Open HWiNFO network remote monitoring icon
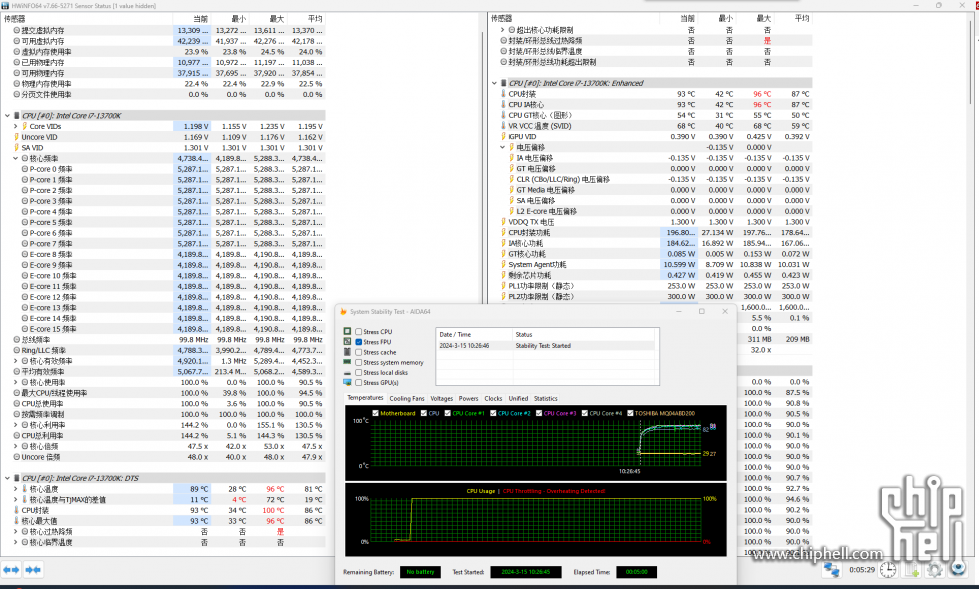979x589 pixels. click(831, 570)
